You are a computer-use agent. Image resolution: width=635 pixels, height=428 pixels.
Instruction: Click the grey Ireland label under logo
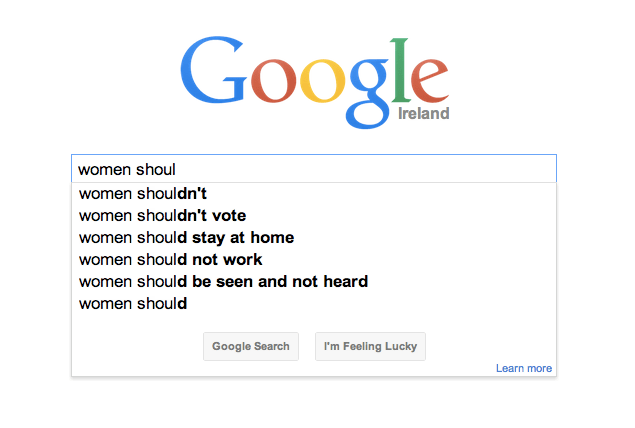423,114
